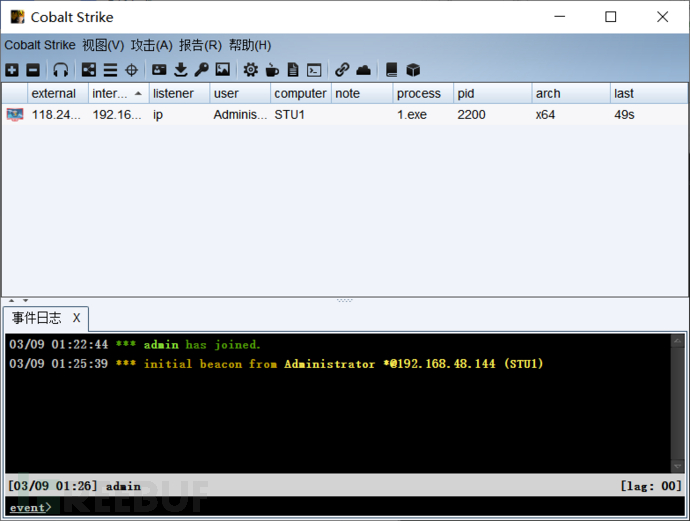This screenshot has width=690, height=521.
Task: Open the 攻击(A) menu
Action: tap(151, 45)
